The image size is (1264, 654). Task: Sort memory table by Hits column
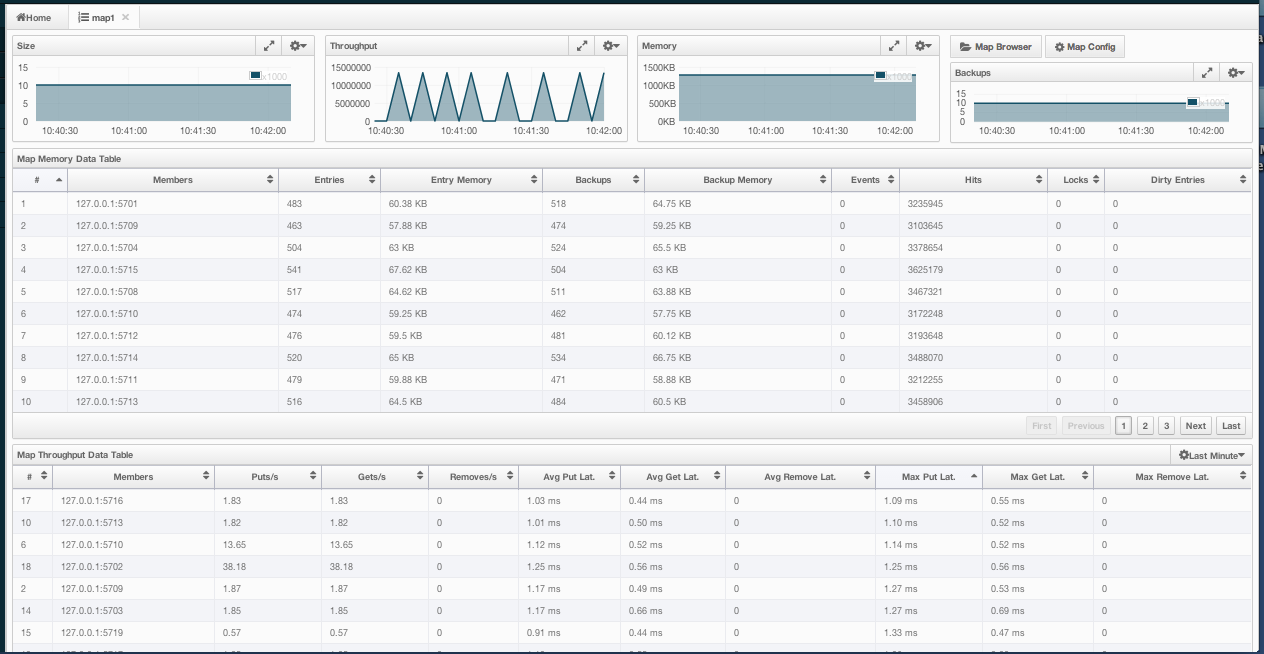pyautogui.click(x=972, y=180)
